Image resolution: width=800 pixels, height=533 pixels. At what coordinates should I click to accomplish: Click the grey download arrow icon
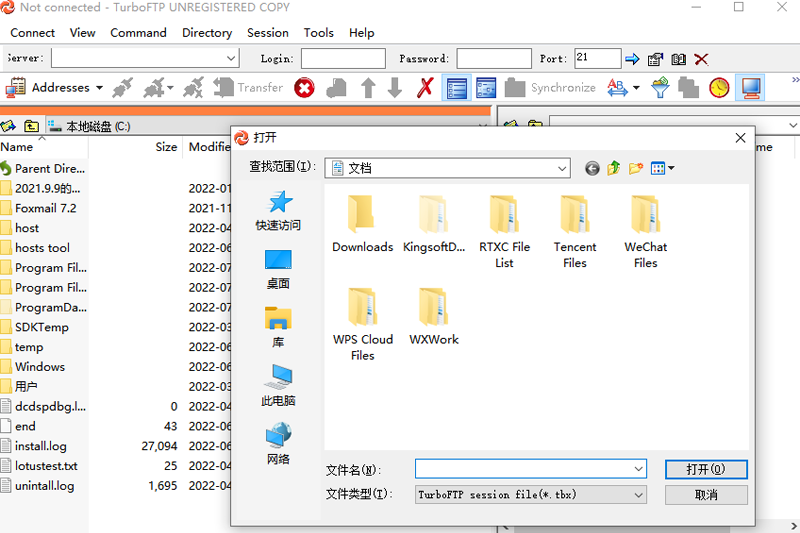point(394,88)
